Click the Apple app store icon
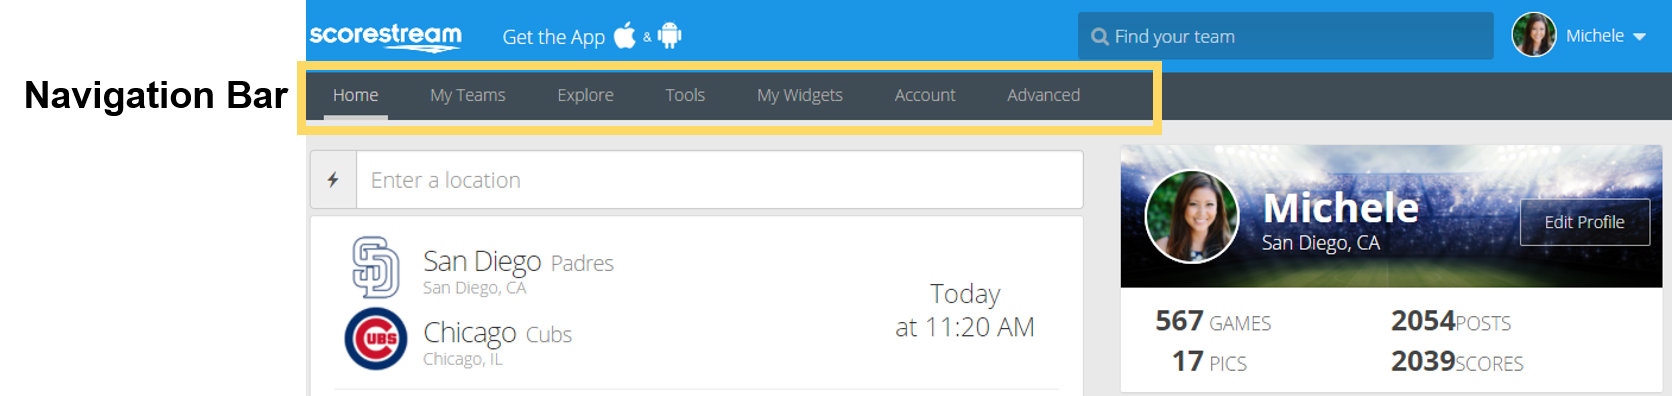 [x=625, y=36]
